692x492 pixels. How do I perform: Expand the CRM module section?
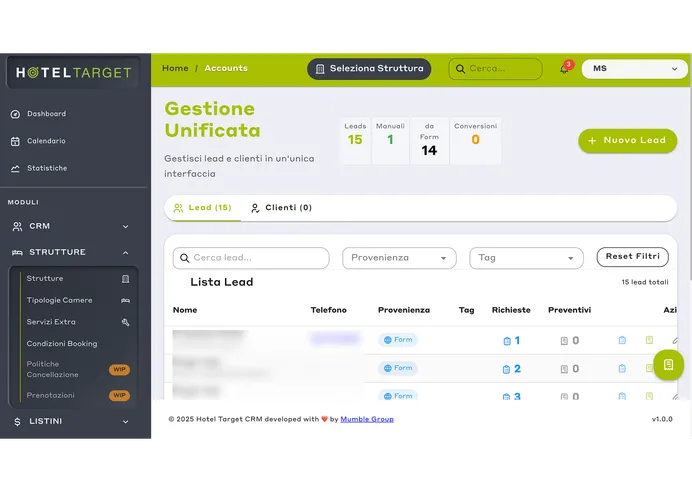(70, 226)
